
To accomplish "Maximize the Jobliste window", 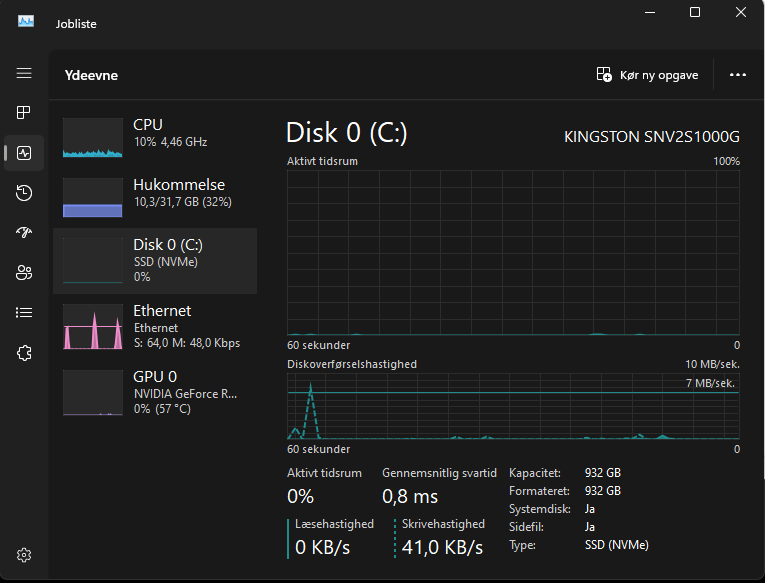I will click(695, 12).
